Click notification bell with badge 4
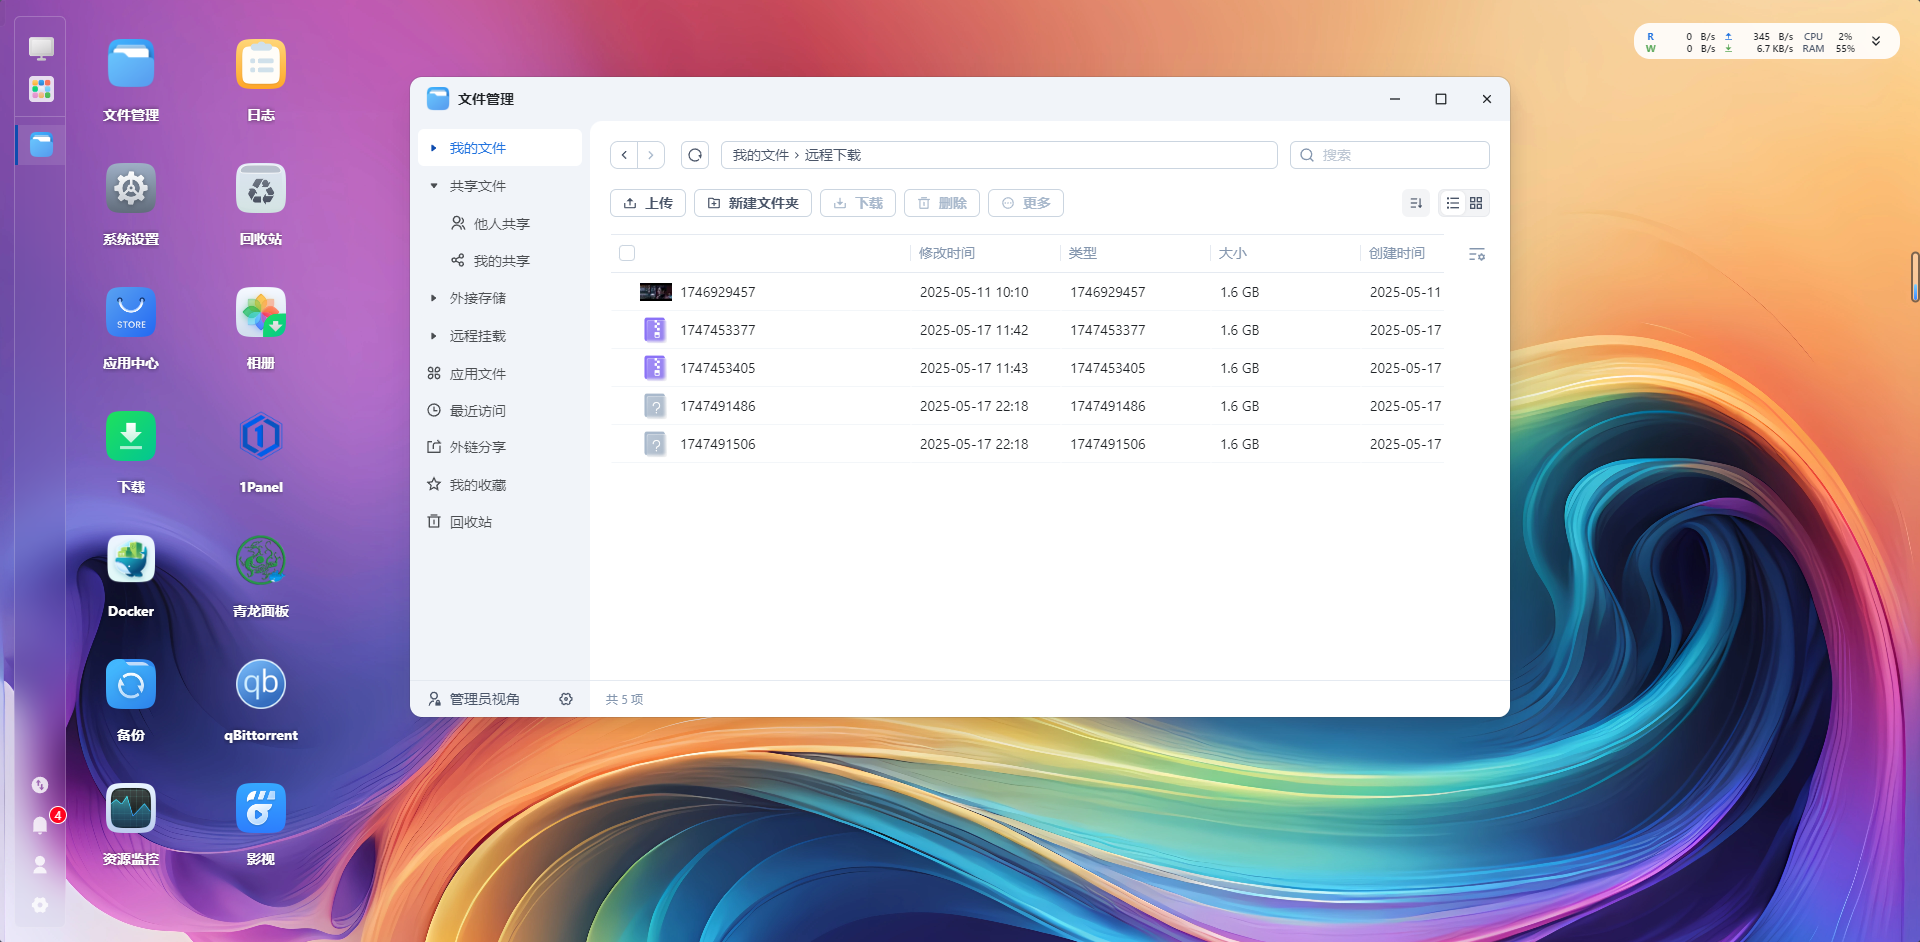The height and width of the screenshot is (942, 1920). pos(40,825)
